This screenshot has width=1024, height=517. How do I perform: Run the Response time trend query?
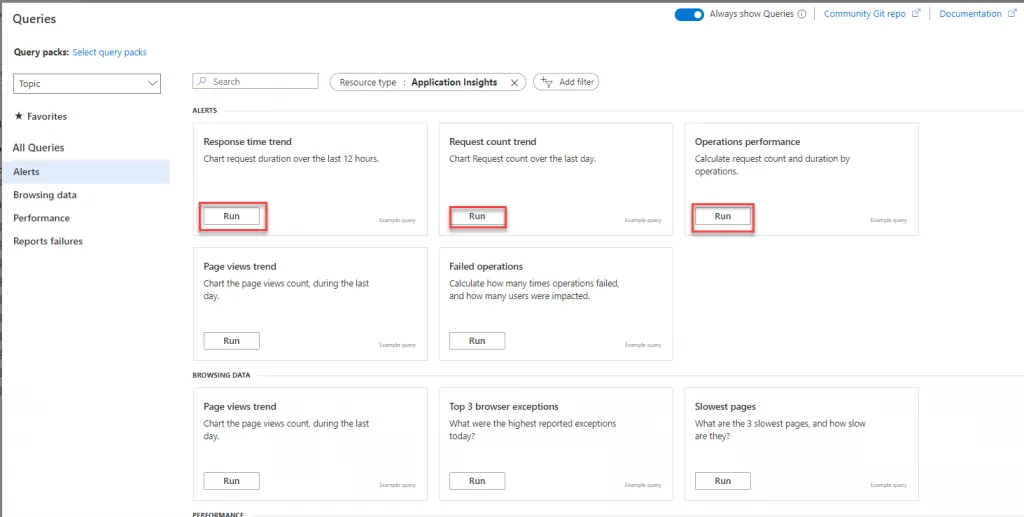[x=232, y=216]
